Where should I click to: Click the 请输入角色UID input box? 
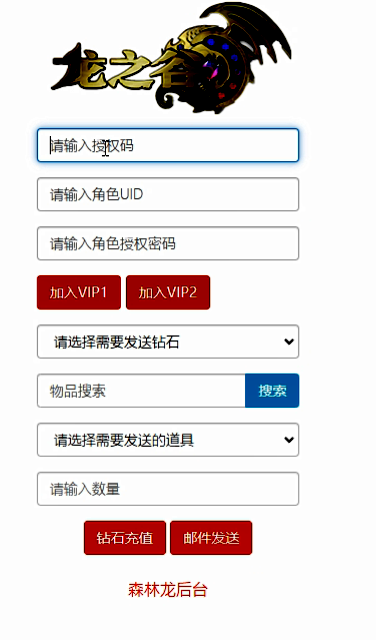[168, 194]
